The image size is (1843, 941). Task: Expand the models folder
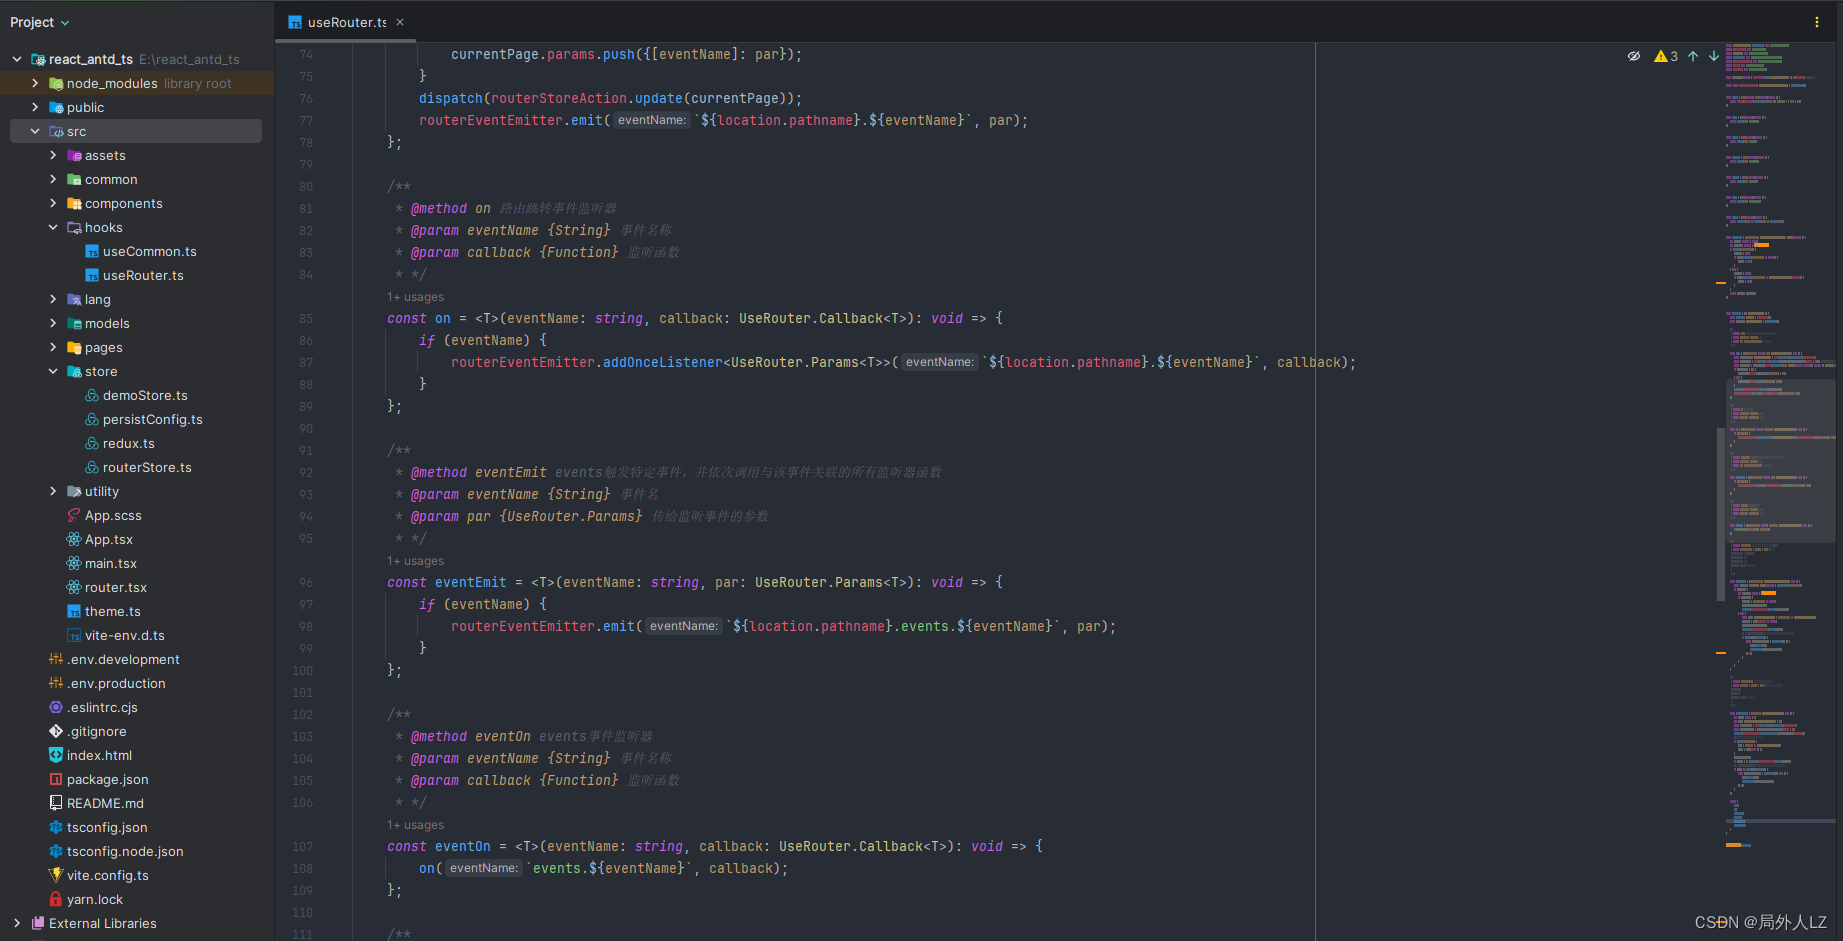(x=53, y=323)
